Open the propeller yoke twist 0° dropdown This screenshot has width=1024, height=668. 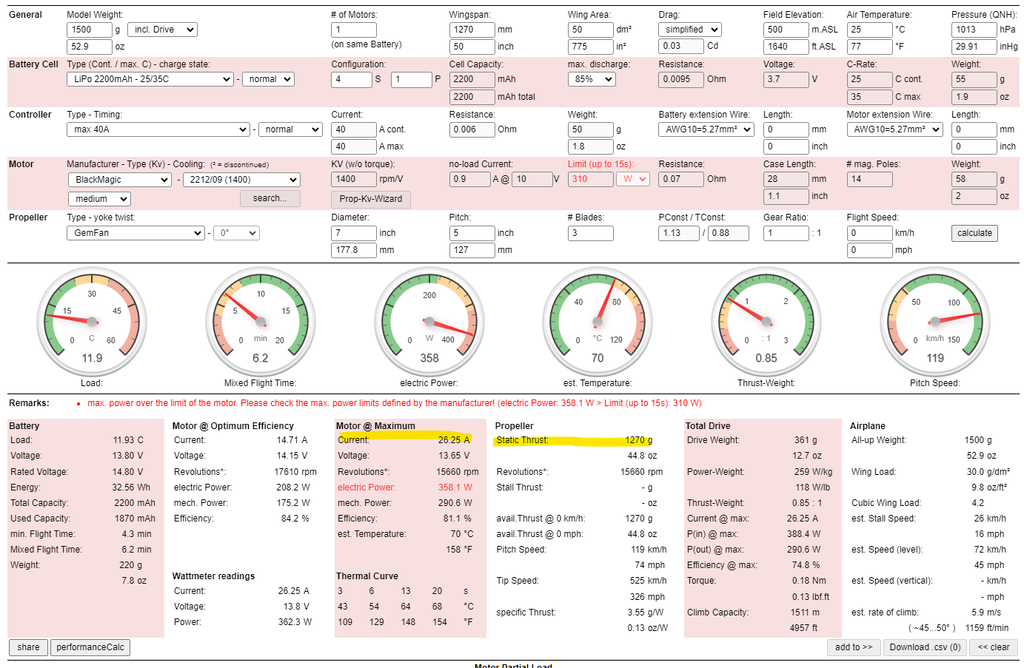coord(238,233)
